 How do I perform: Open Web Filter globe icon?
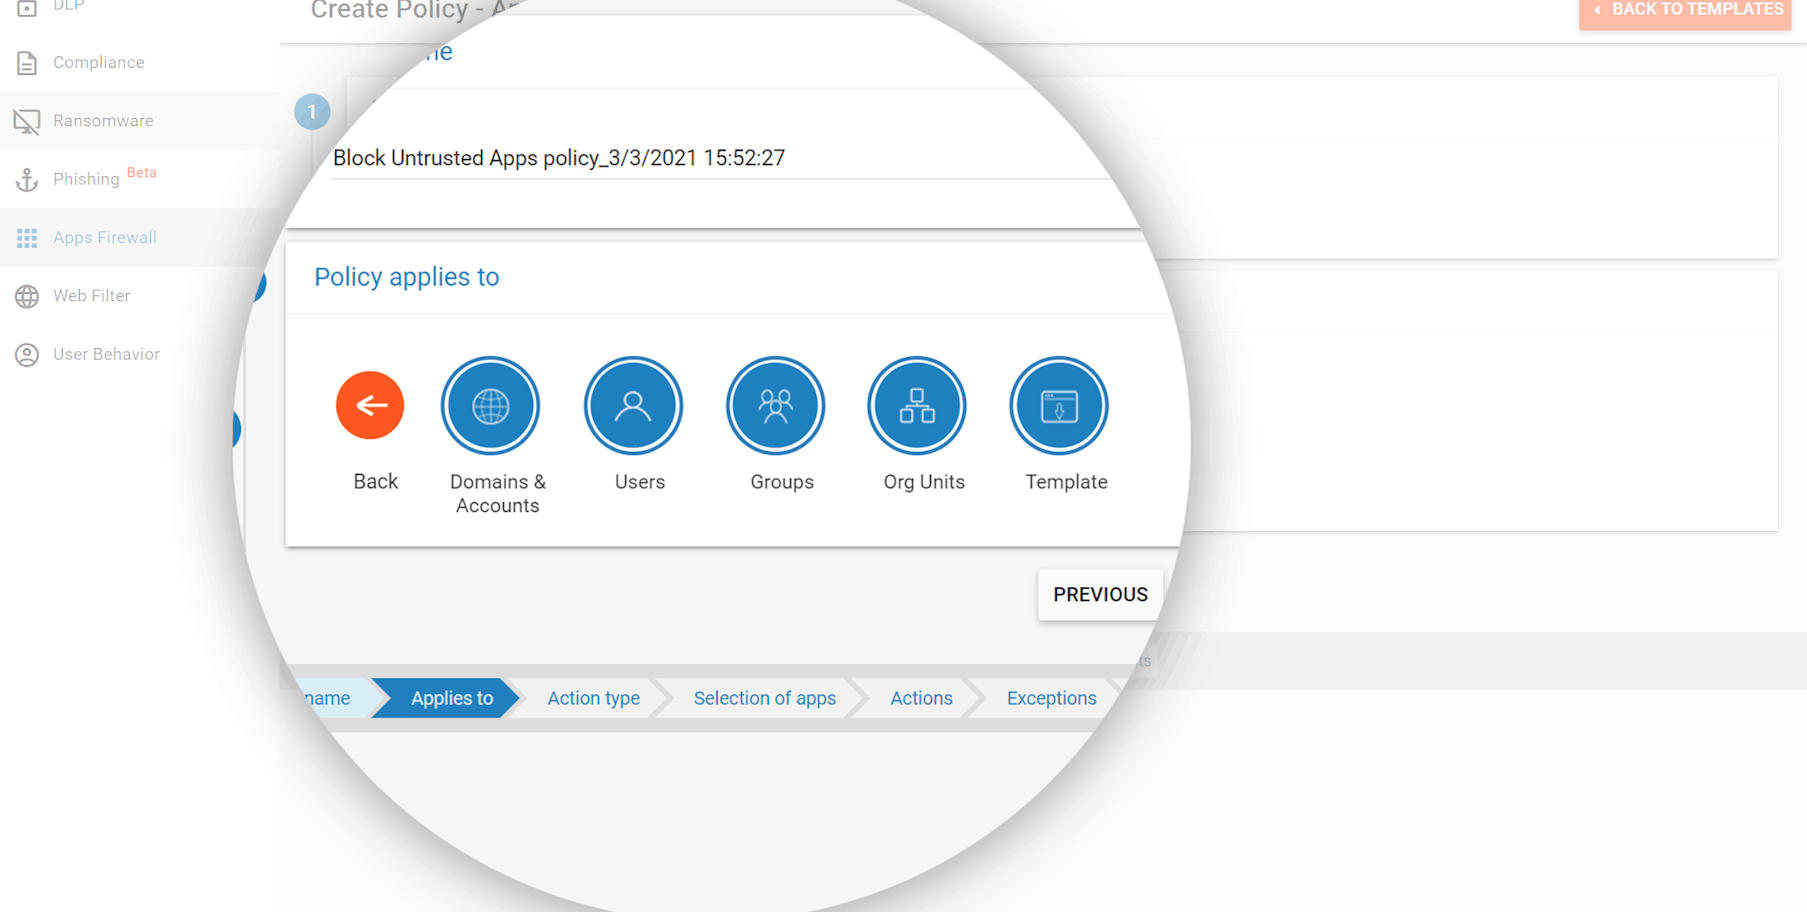tap(27, 296)
